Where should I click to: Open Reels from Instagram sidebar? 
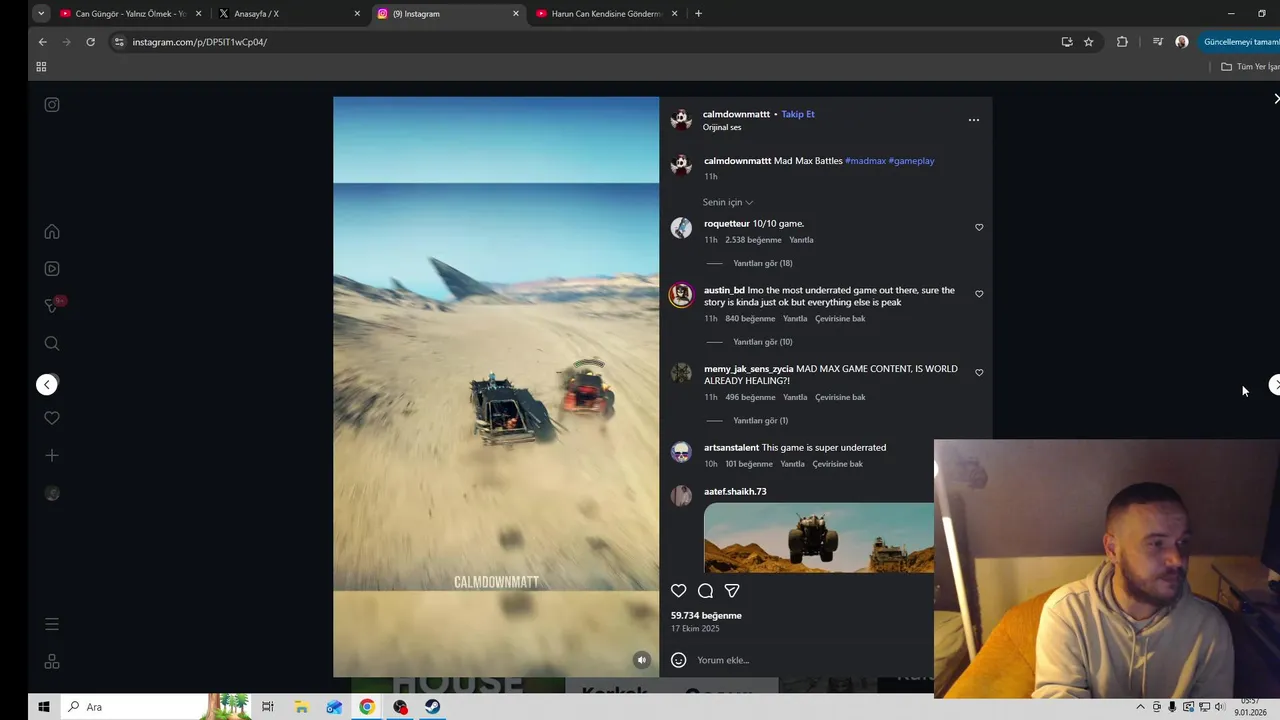pos(52,269)
